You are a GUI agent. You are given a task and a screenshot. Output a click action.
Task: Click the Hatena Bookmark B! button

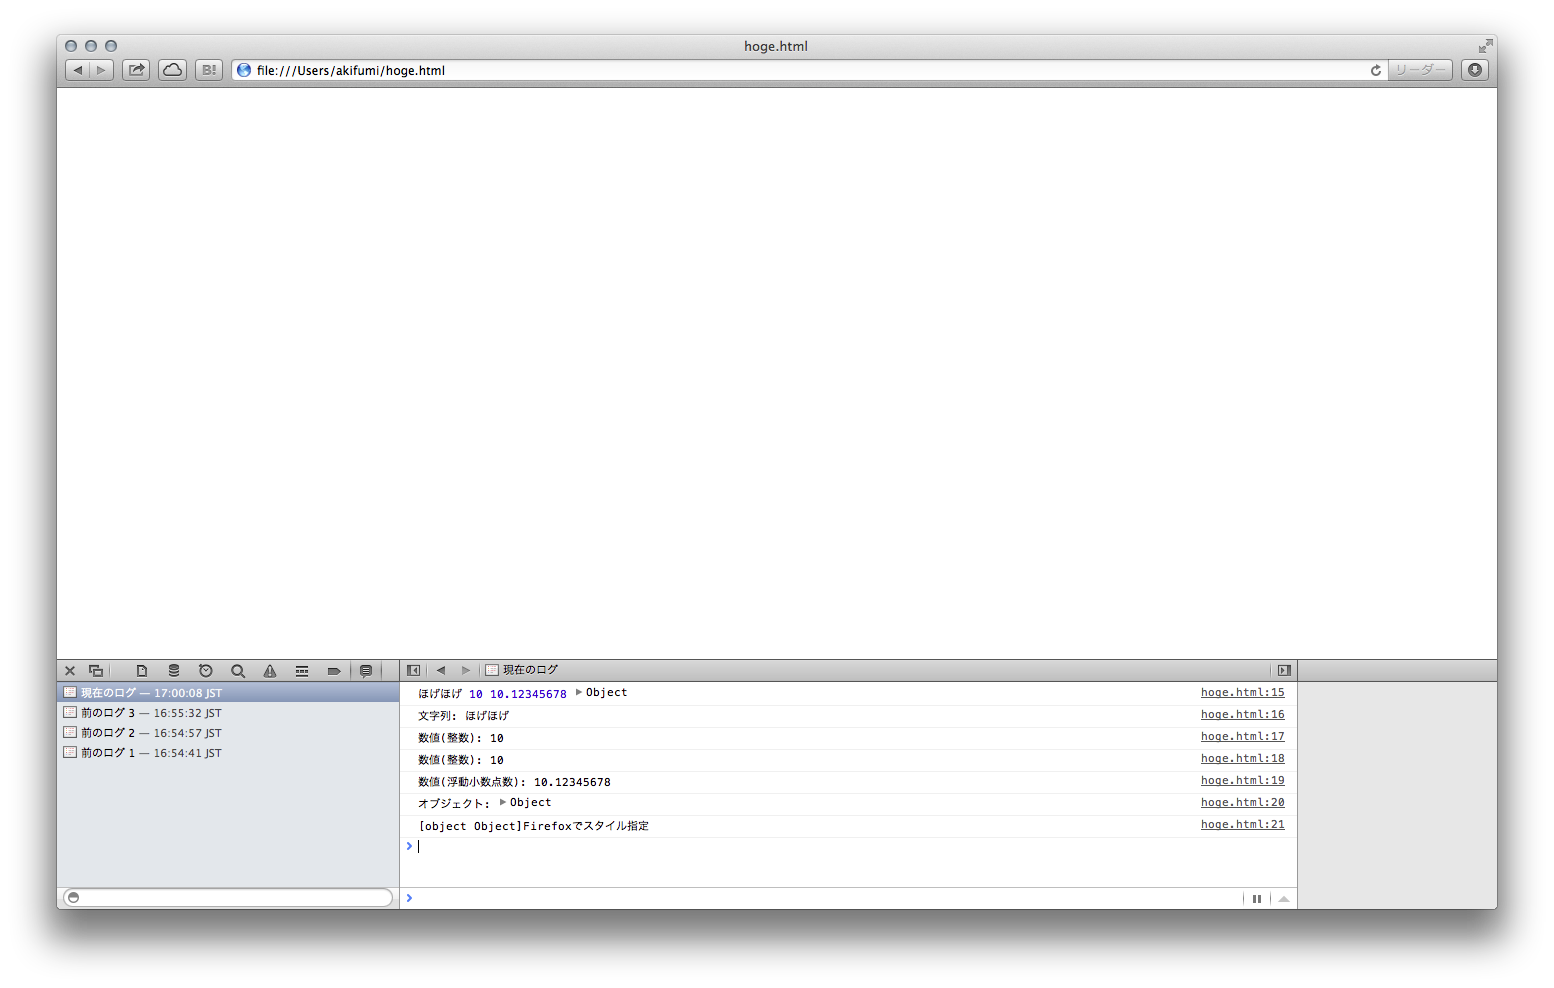click(208, 70)
